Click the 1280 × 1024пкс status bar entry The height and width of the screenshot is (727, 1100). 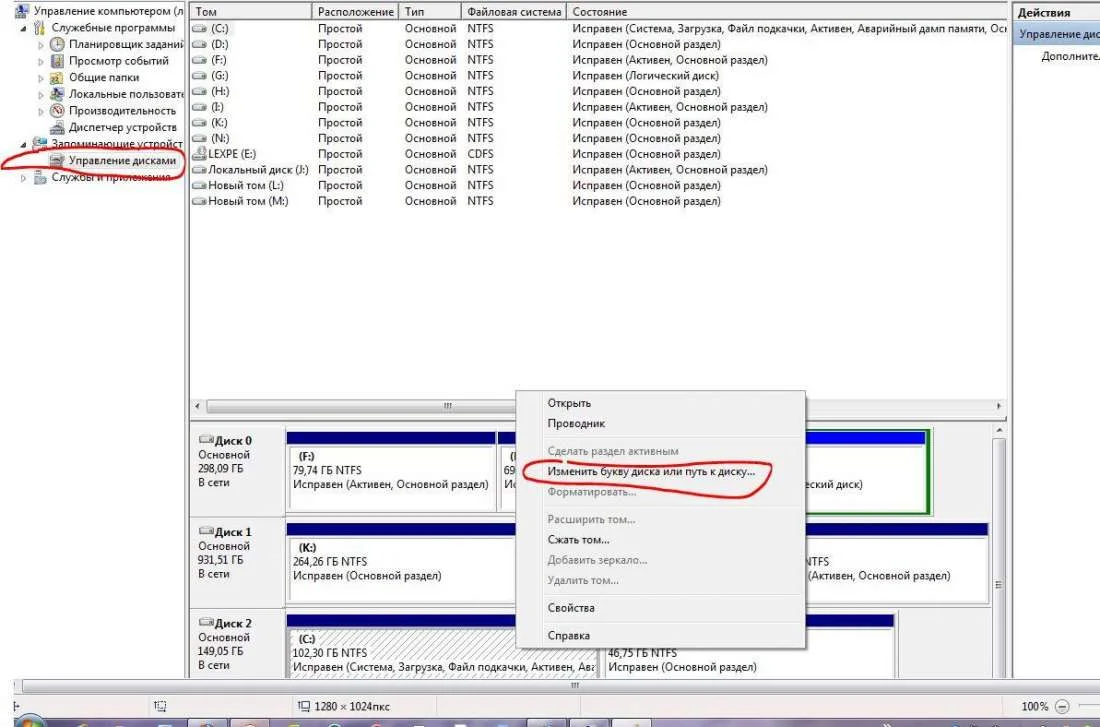click(x=344, y=706)
